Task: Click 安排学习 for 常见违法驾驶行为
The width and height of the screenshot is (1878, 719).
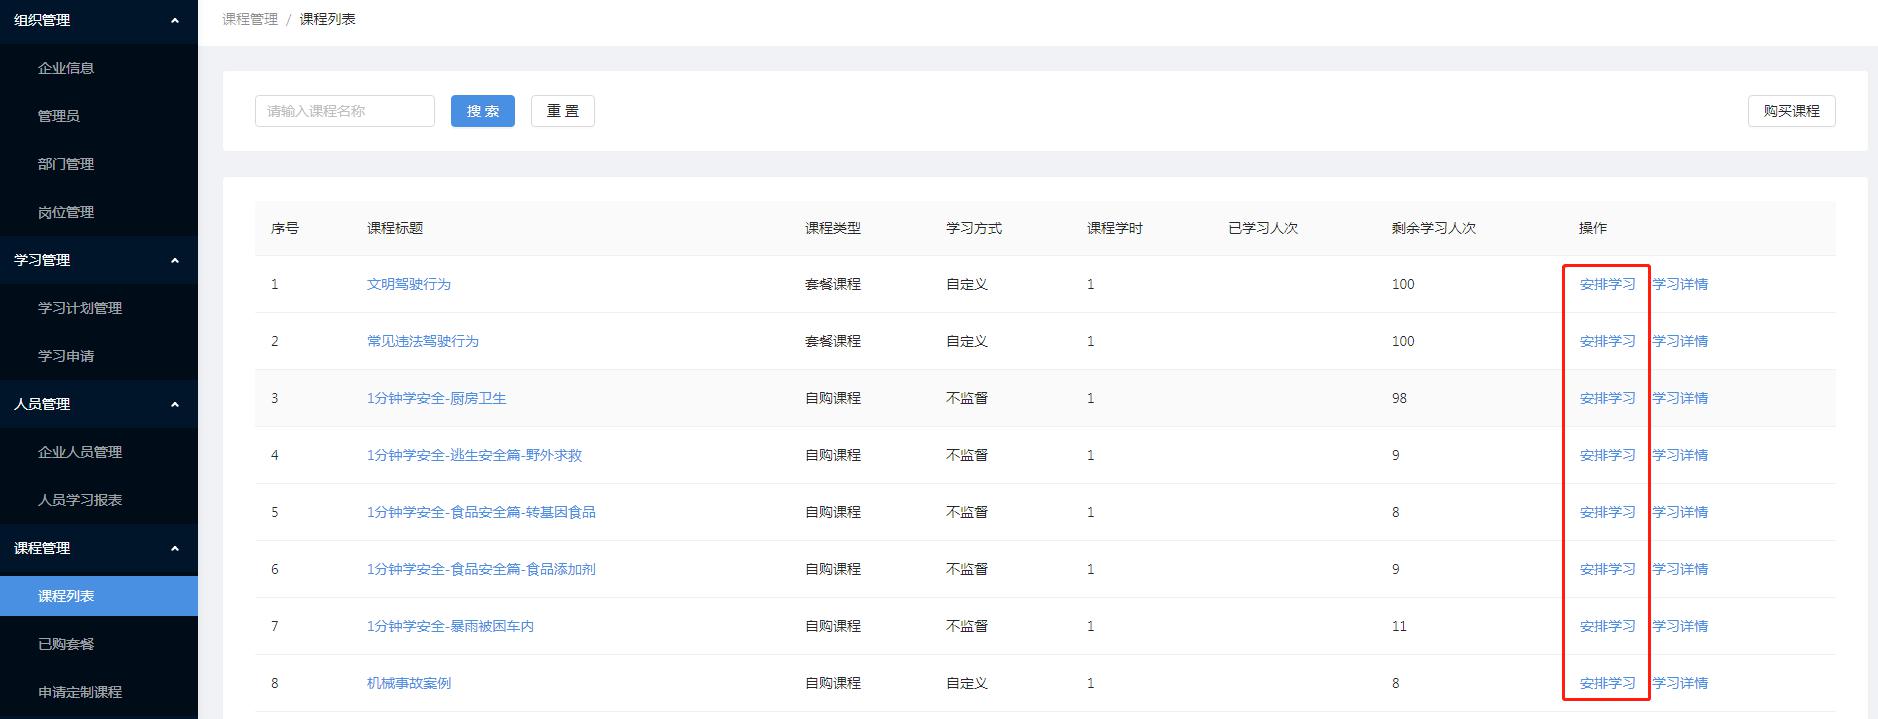Action: coord(1607,341)
